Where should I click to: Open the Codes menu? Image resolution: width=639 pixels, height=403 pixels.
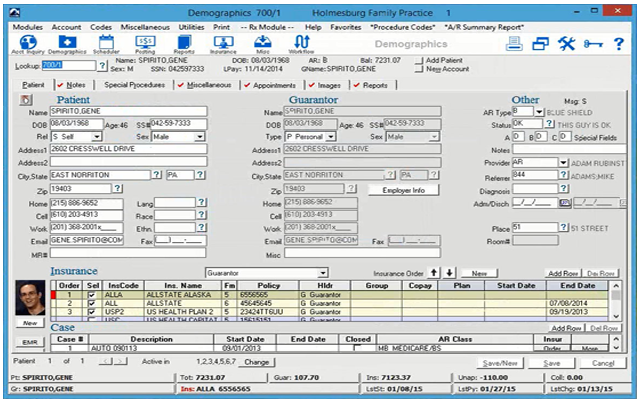101,27
